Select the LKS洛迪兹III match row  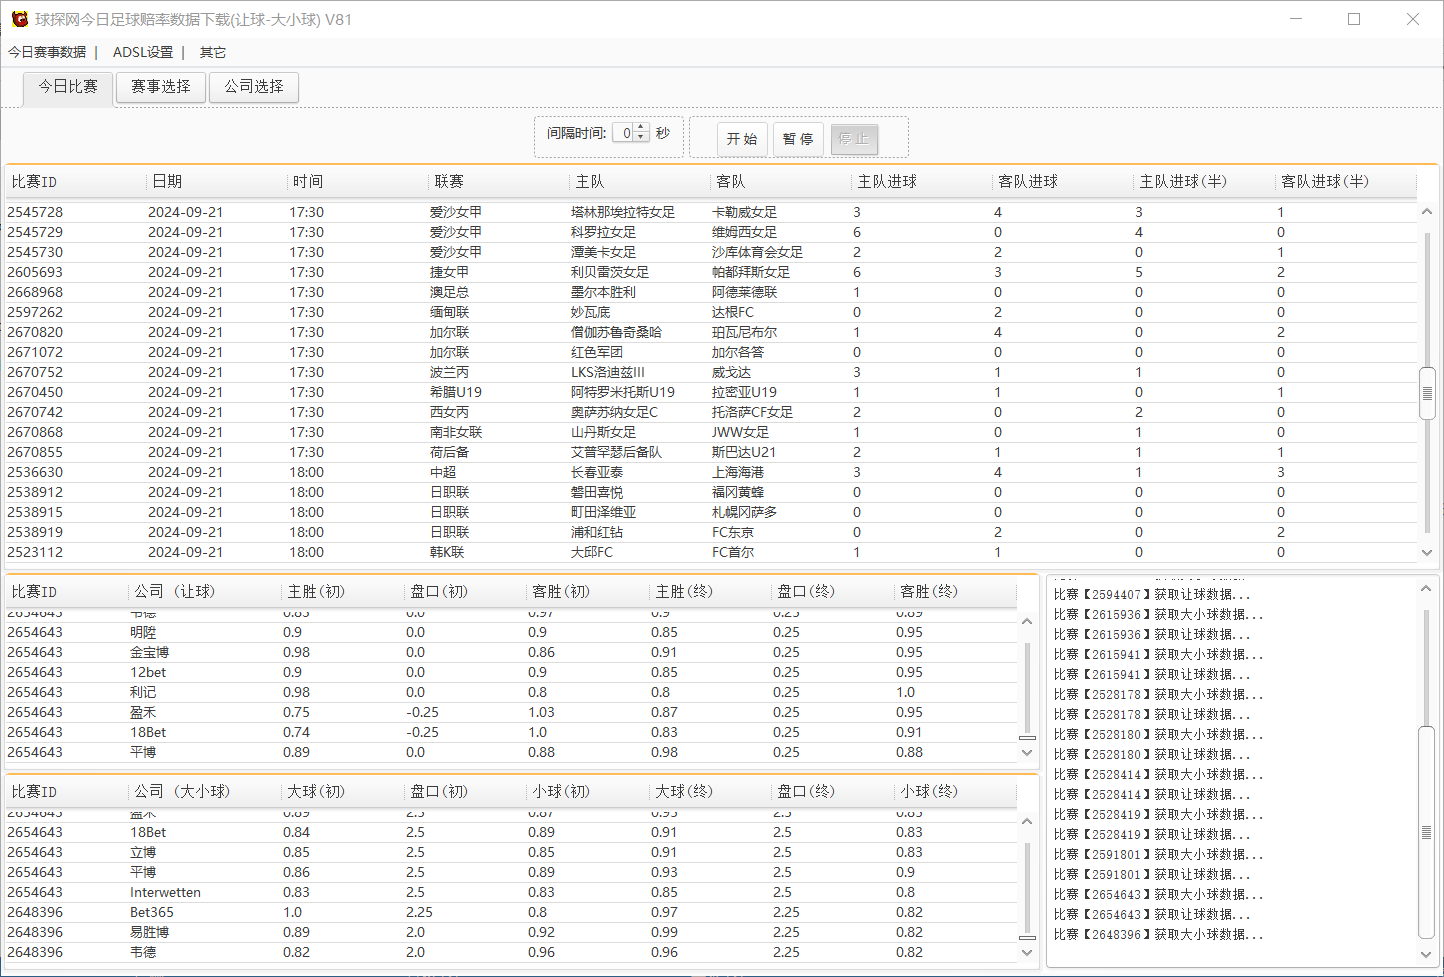[x=711, y=372]
